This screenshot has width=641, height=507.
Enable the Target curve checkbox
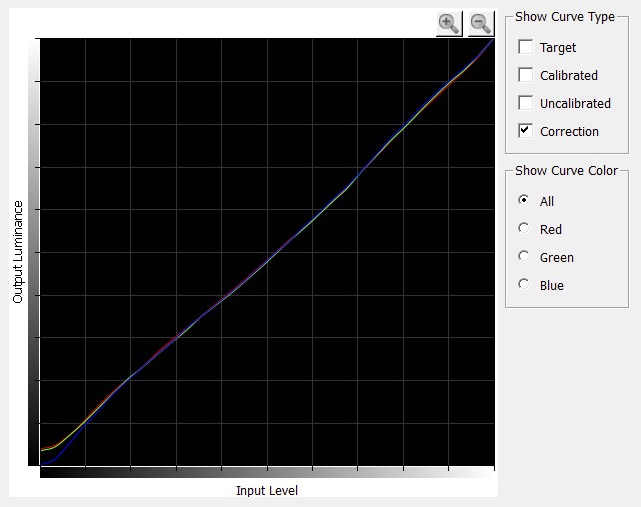(x=525, y=47)
